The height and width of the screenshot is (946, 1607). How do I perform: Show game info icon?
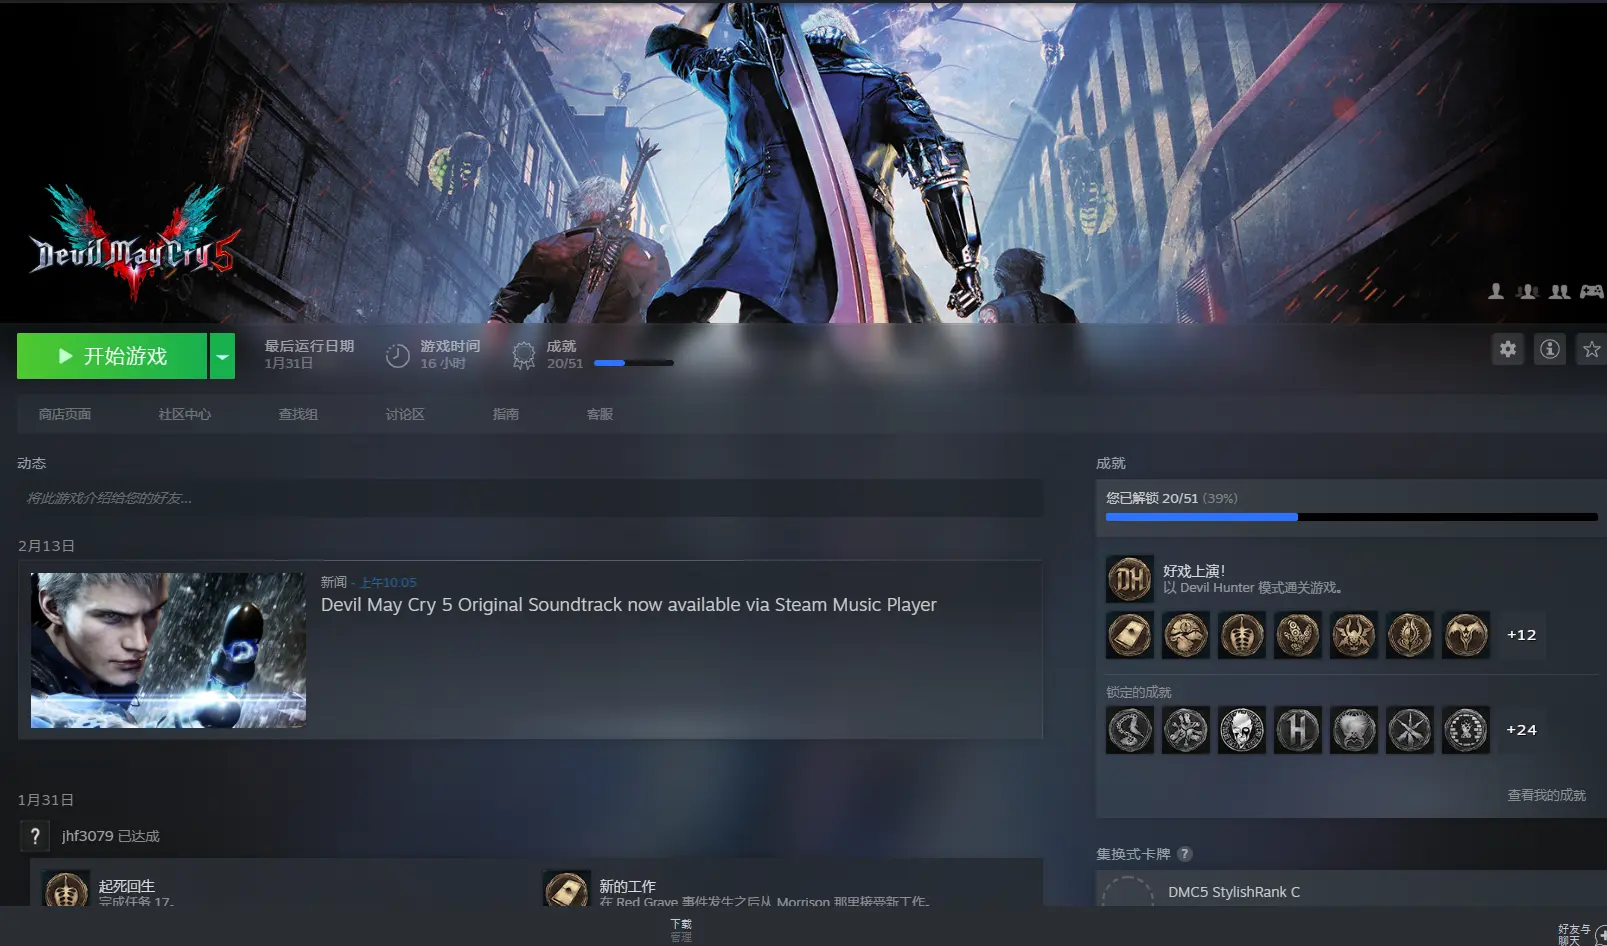(x=1549, y=349)
